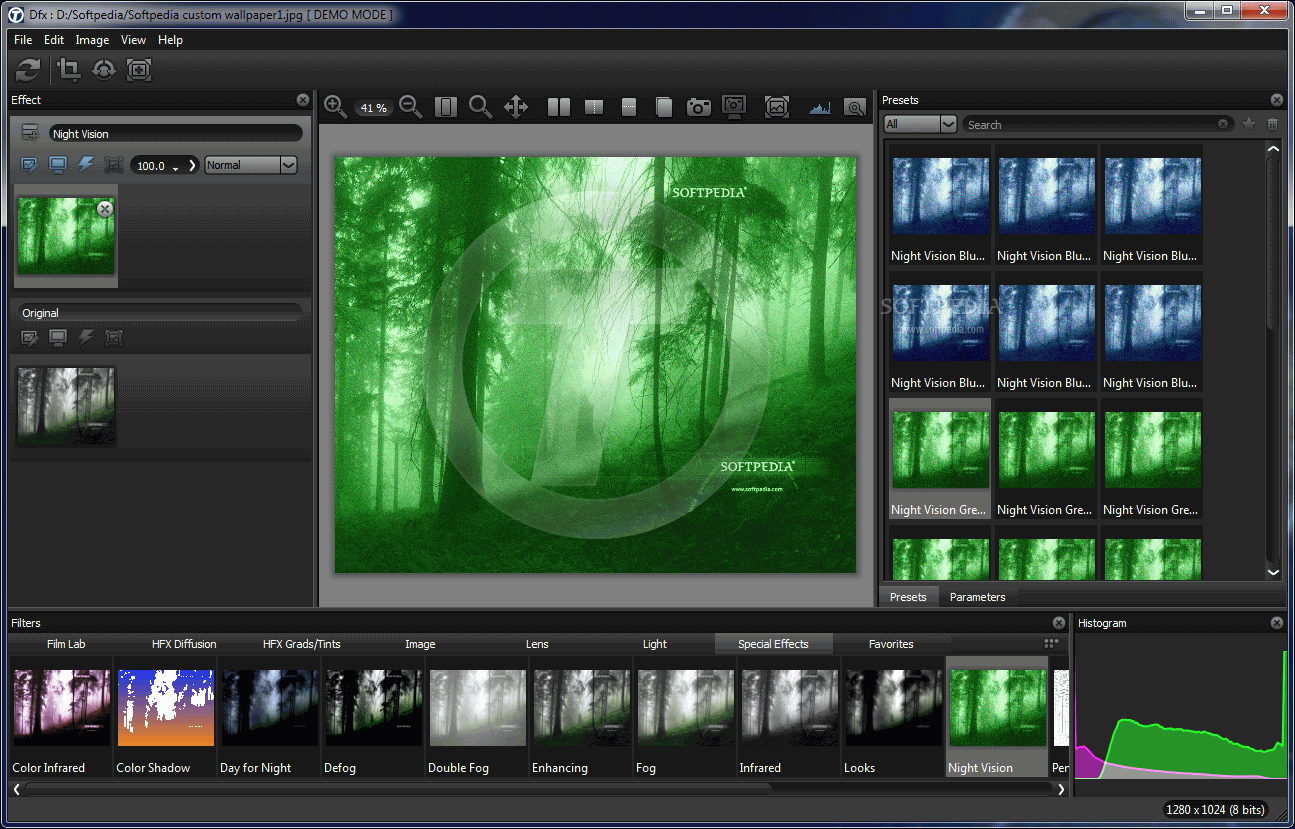Image resolution: width=1295 pixels, height=829 pixels.
Task: Delete preset using trash icon
Action: pyautogui.click(x=1273, y=124)
